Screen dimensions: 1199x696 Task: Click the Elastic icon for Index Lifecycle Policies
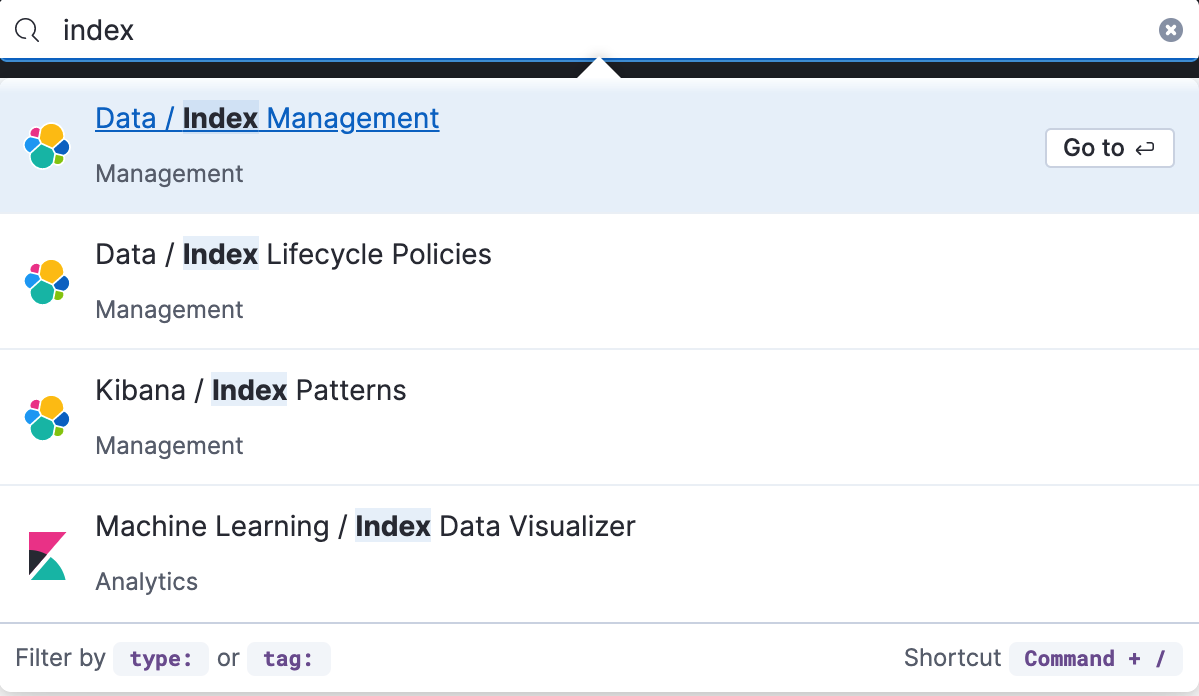46,282
